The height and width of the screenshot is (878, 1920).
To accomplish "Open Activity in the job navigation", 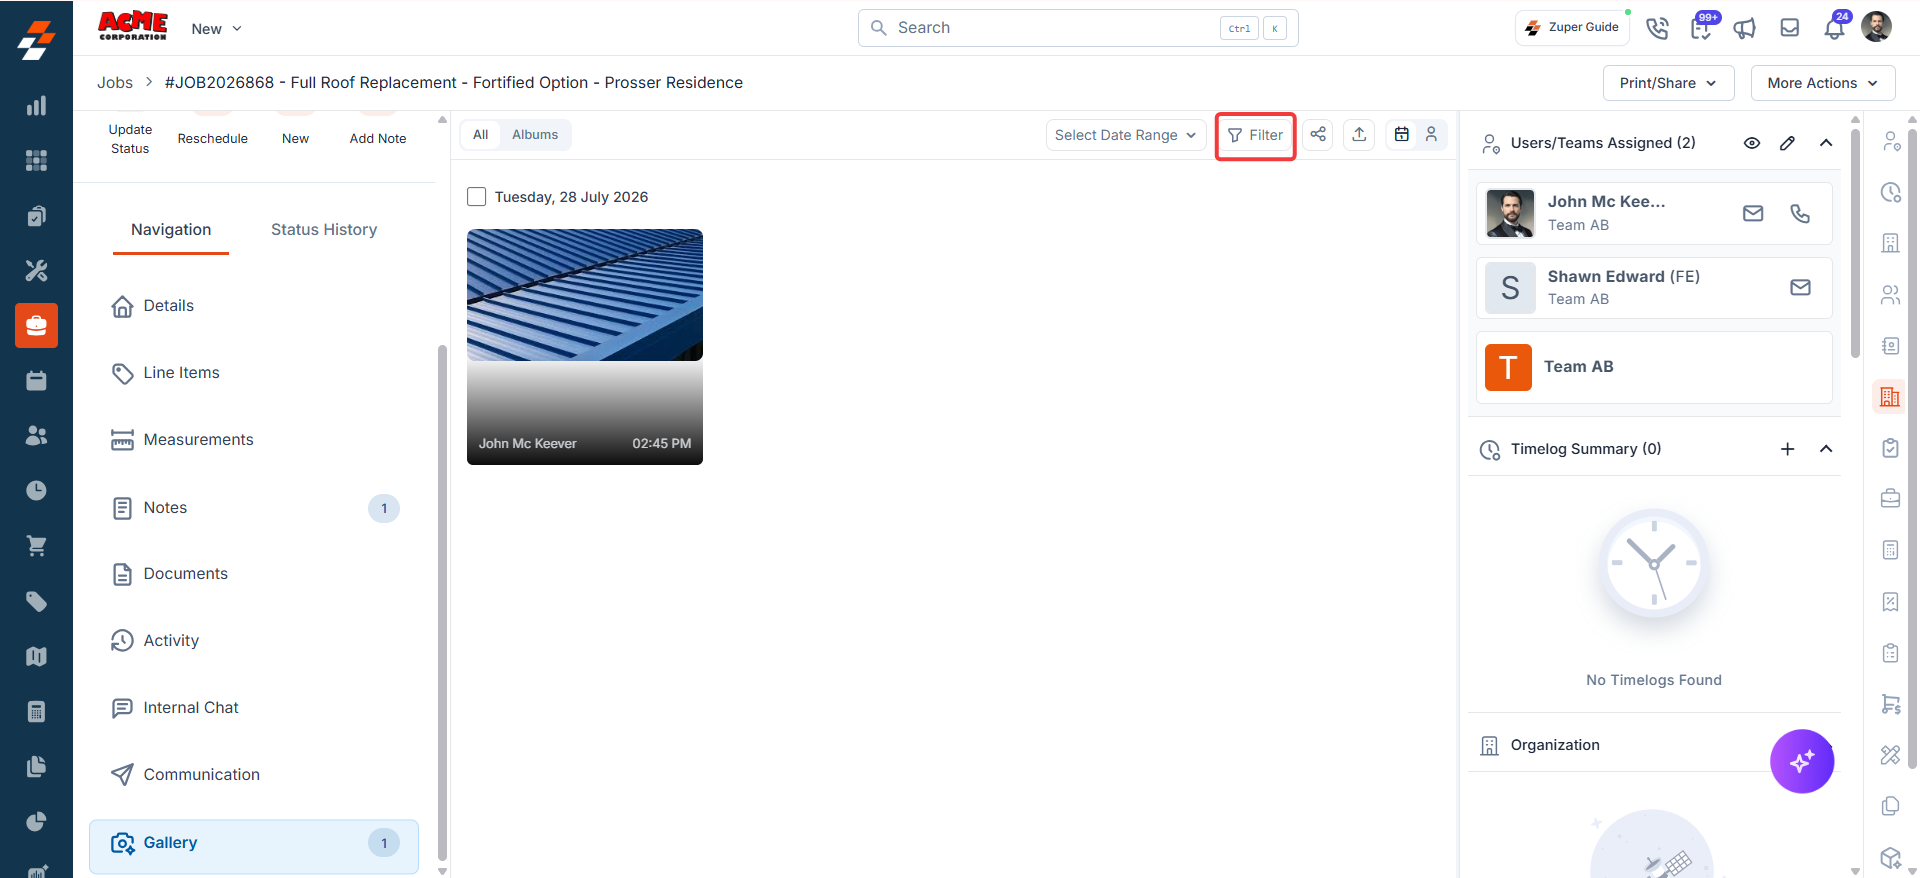I will click(x=254, y=641).
